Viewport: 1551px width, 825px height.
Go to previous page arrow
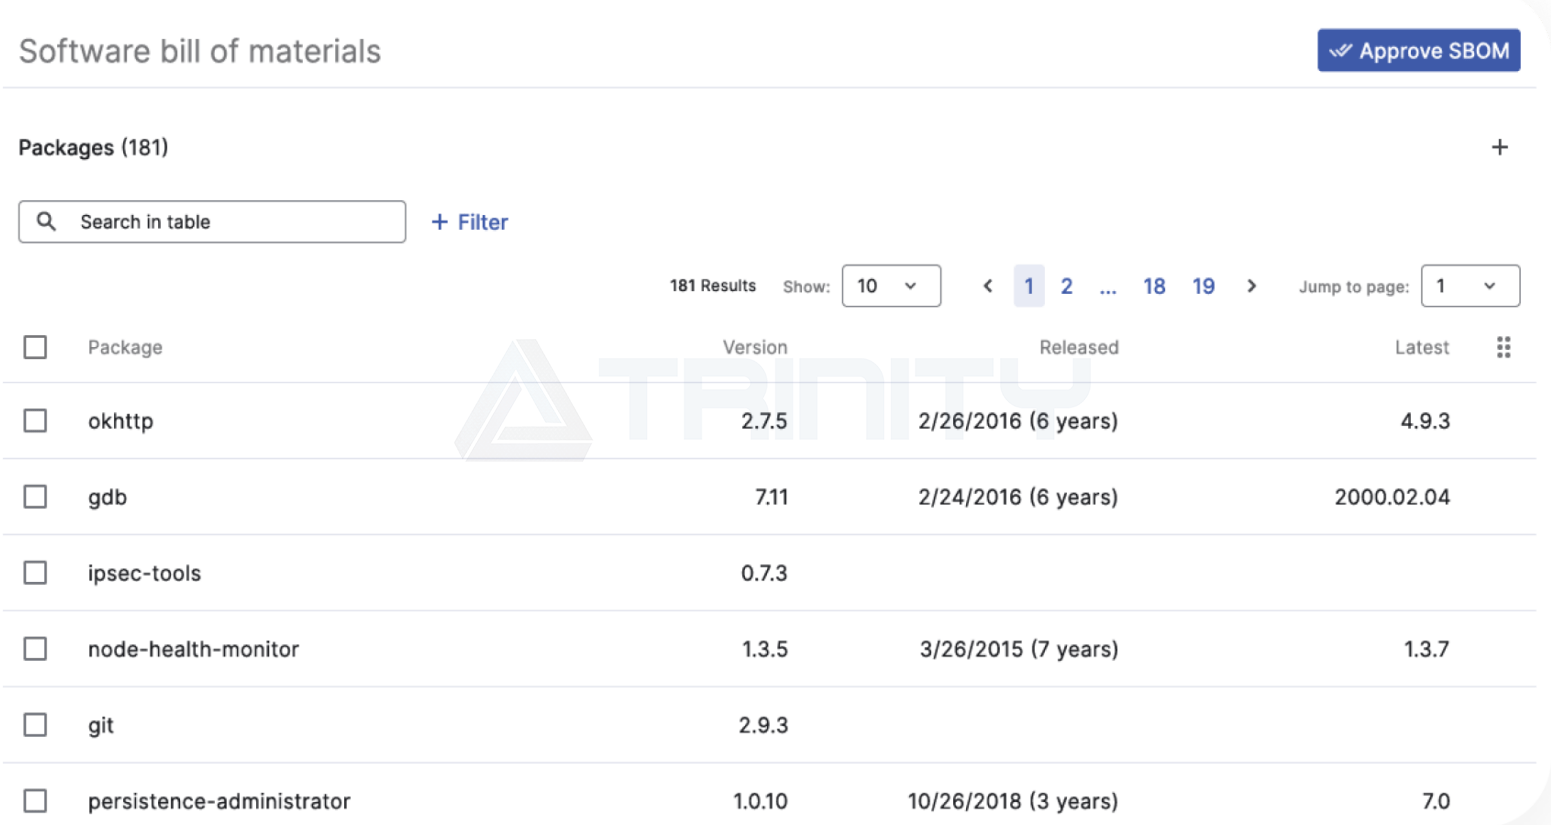[987, 286]
